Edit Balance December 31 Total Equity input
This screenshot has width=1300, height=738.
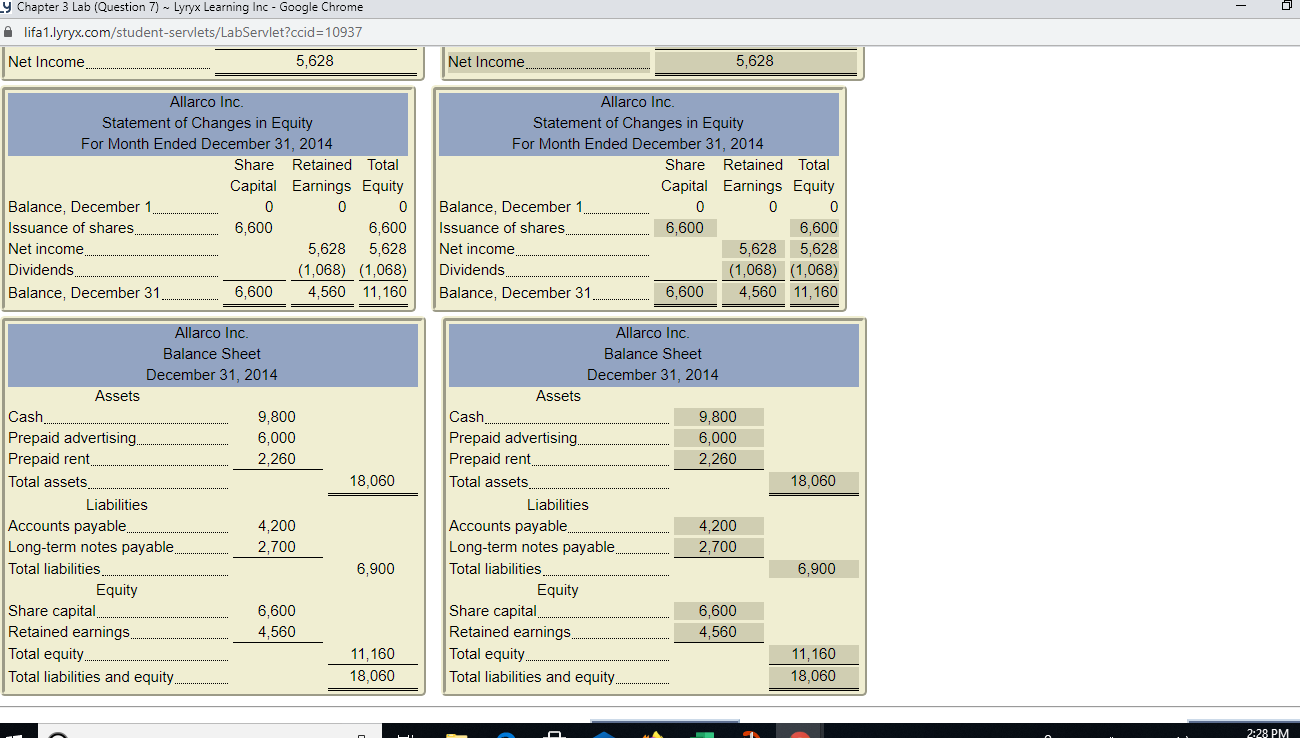coord(814,292)
